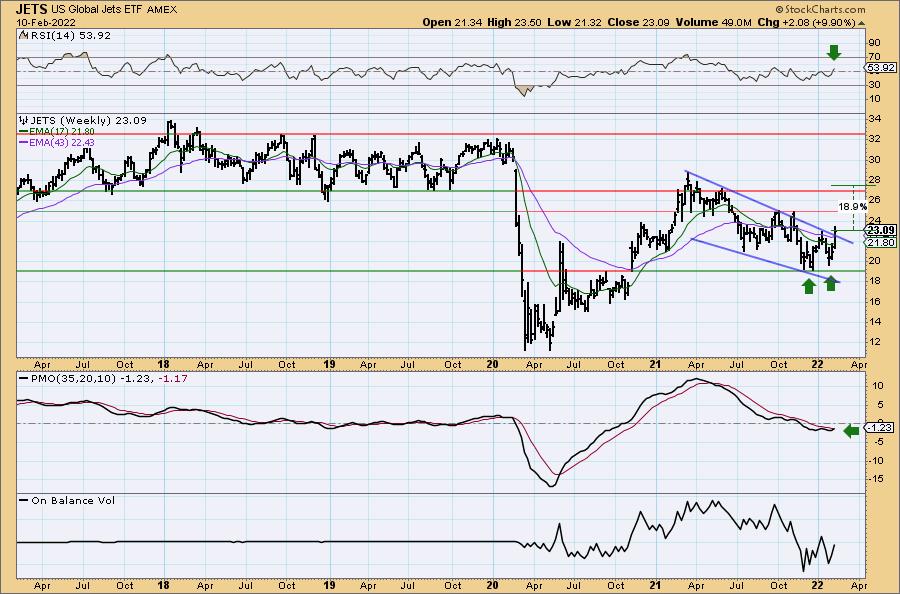Click the EMA(43) 22.43 legend text
Image resolution: width=900 pixels, height=594 pixels.
(62, 142)
